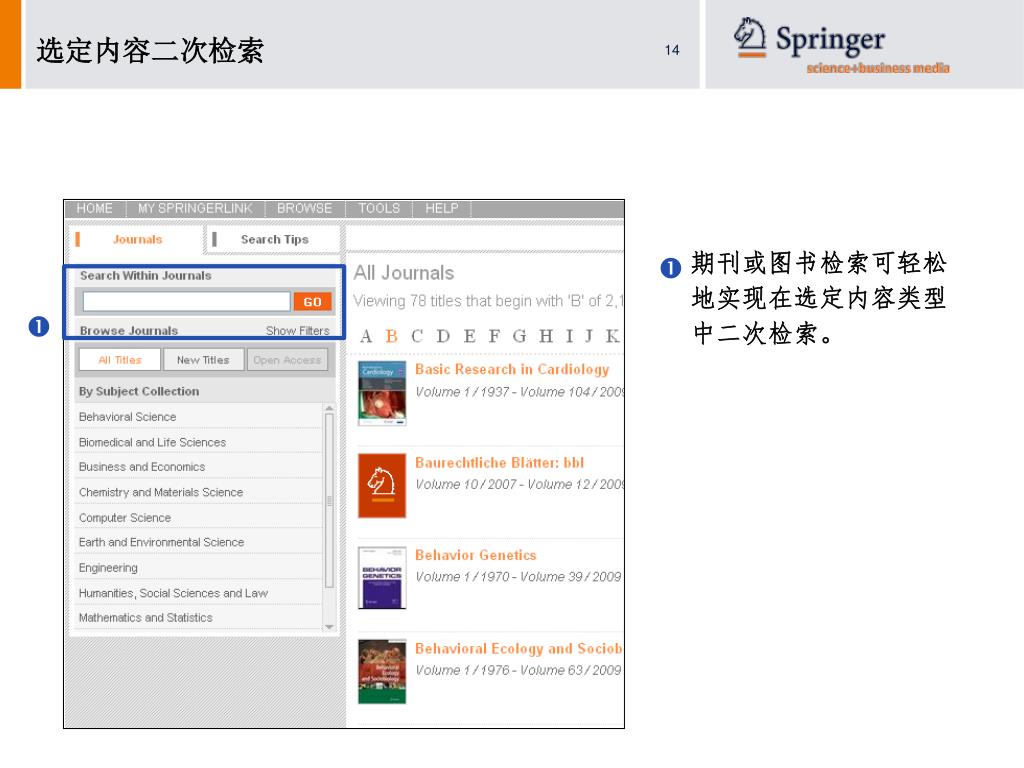The height and width of the screenshot is (768, 1024).
Task: Focus the Search Within Journals field
Action: click(x=186, y=302)
